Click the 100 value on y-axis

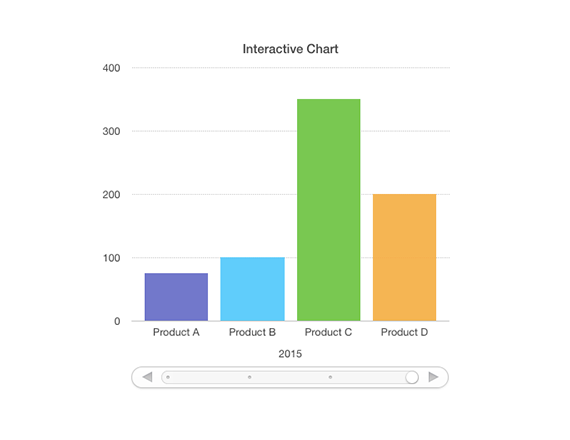point(112,258)
